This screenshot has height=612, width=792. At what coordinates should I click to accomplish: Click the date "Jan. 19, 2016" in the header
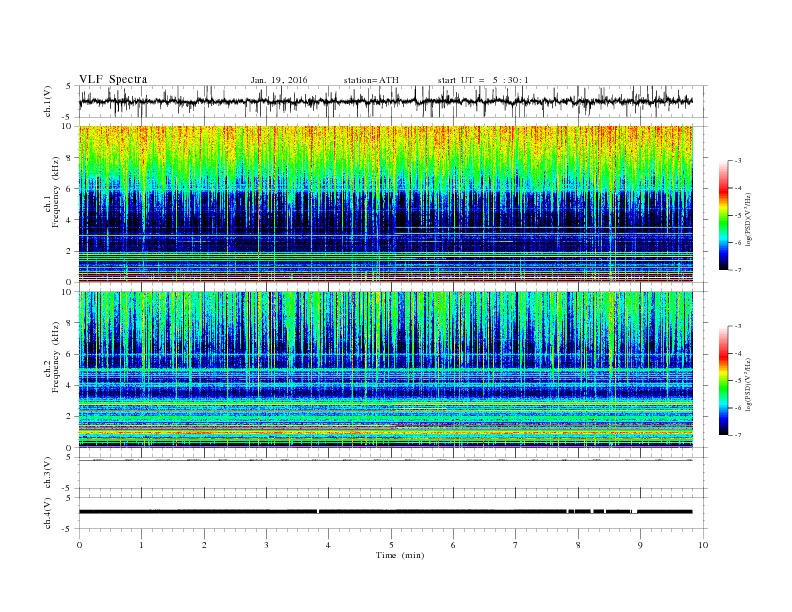click(x=279, y=80)
